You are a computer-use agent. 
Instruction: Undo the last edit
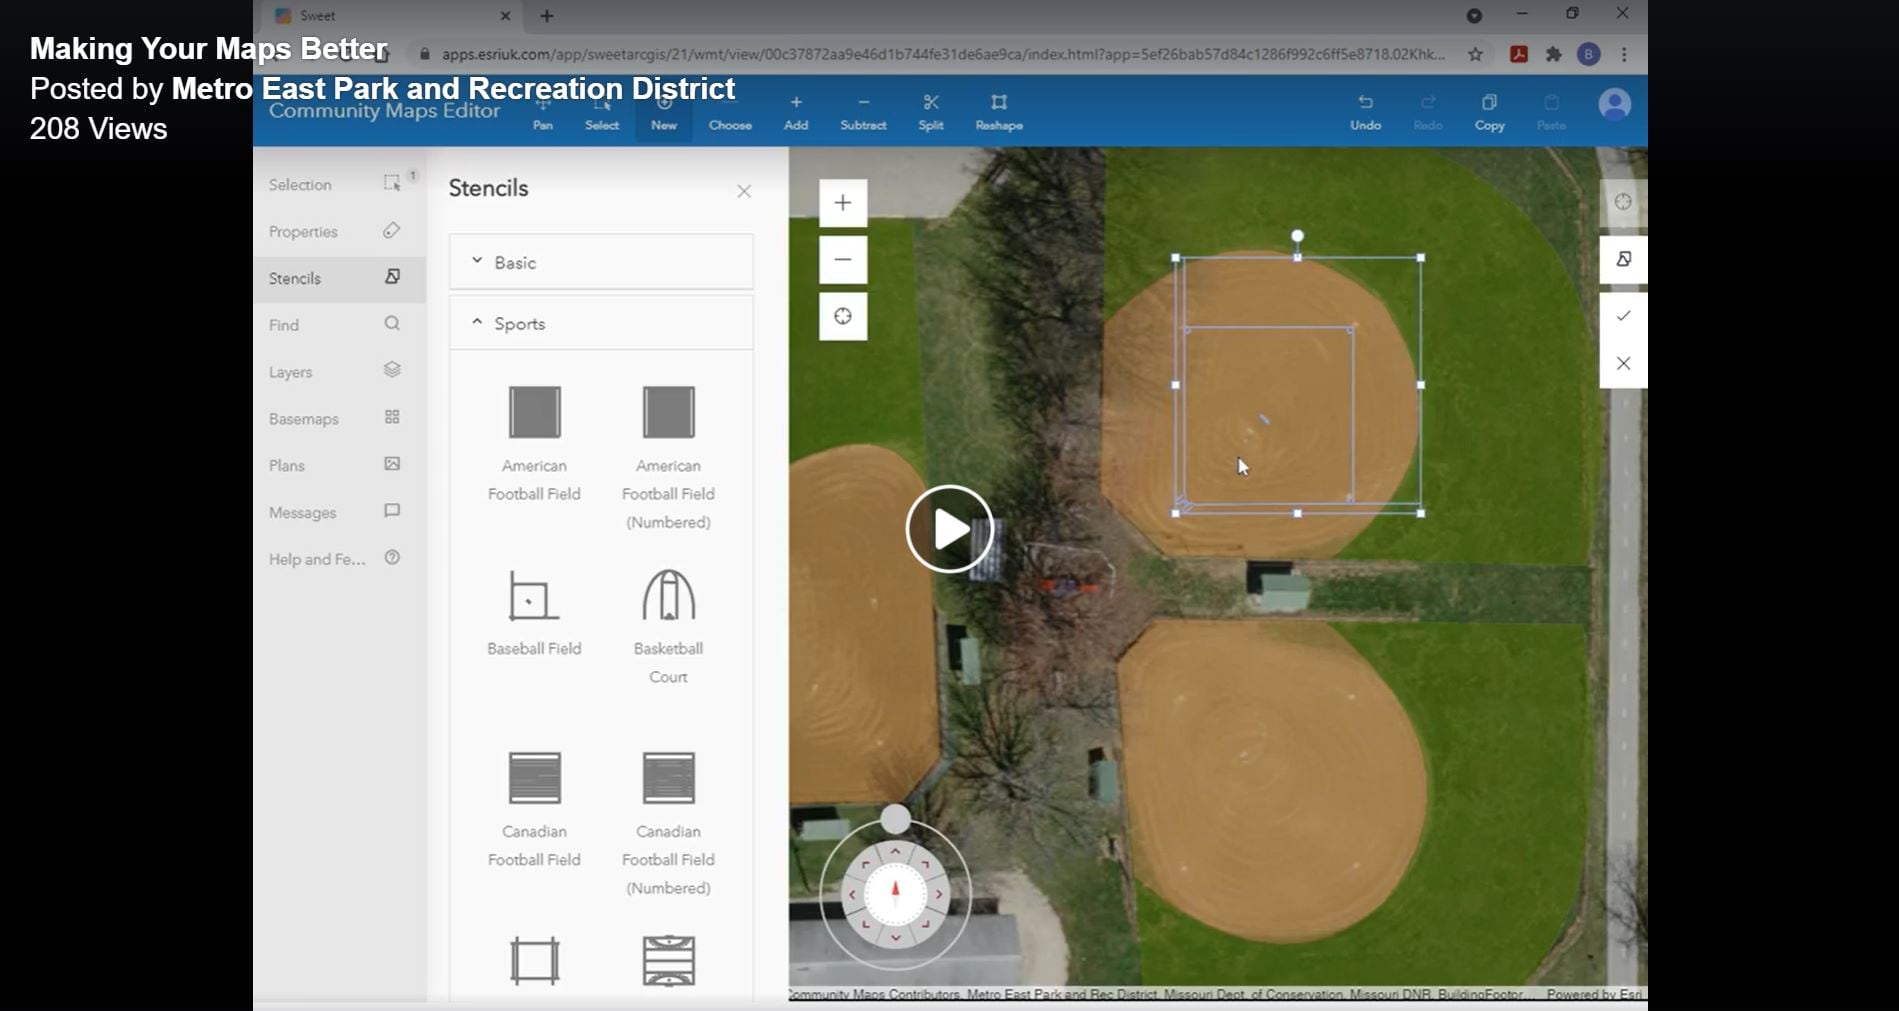pos(1365,112)
